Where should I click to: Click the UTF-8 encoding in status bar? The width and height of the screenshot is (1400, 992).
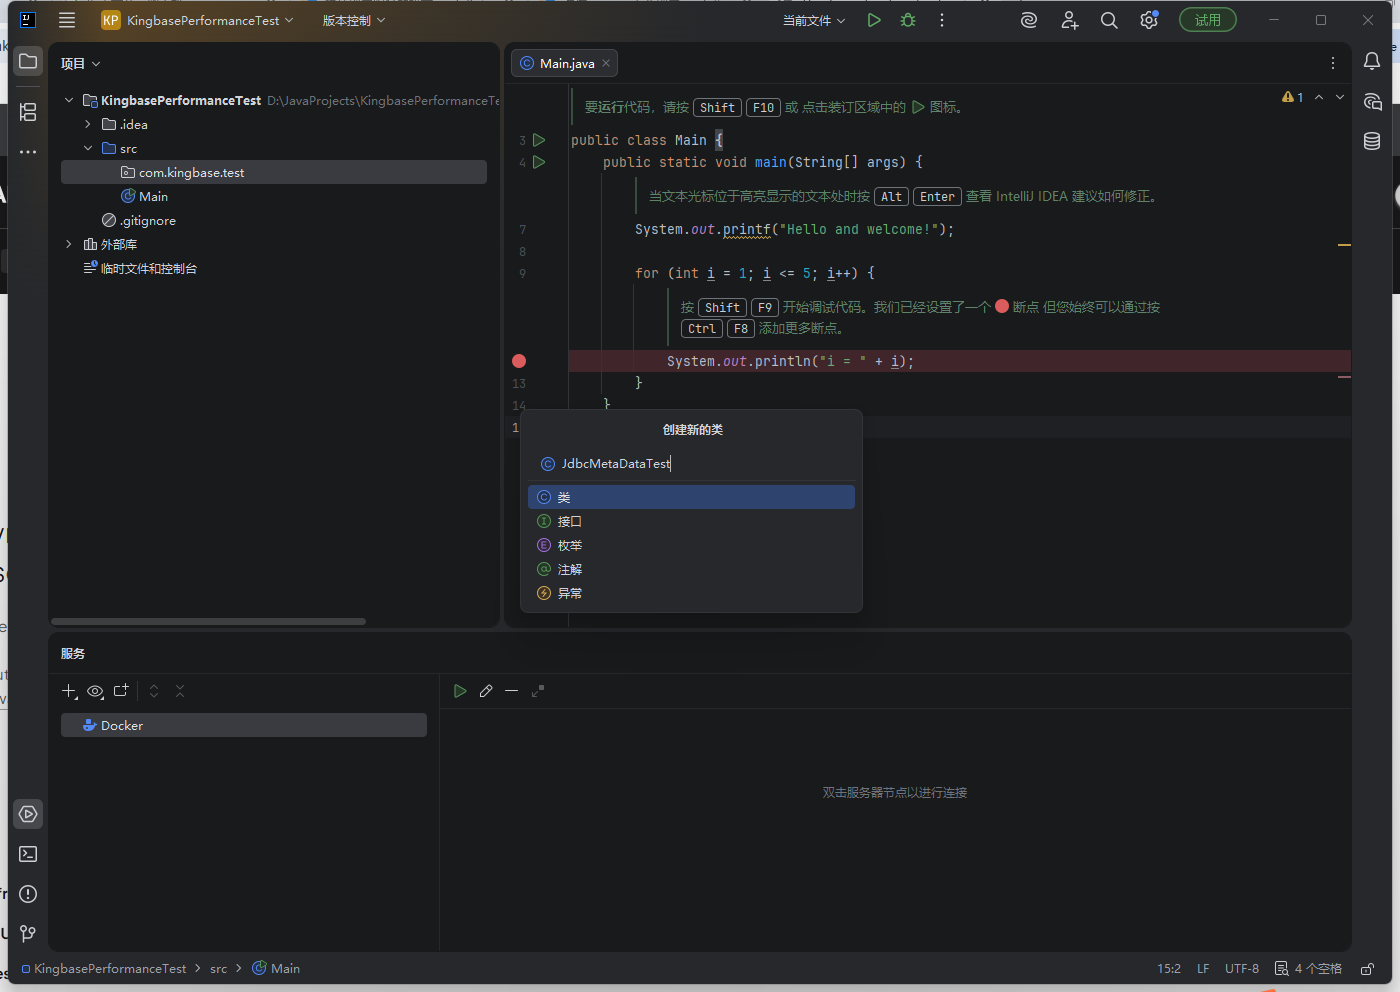[1241, 968]
